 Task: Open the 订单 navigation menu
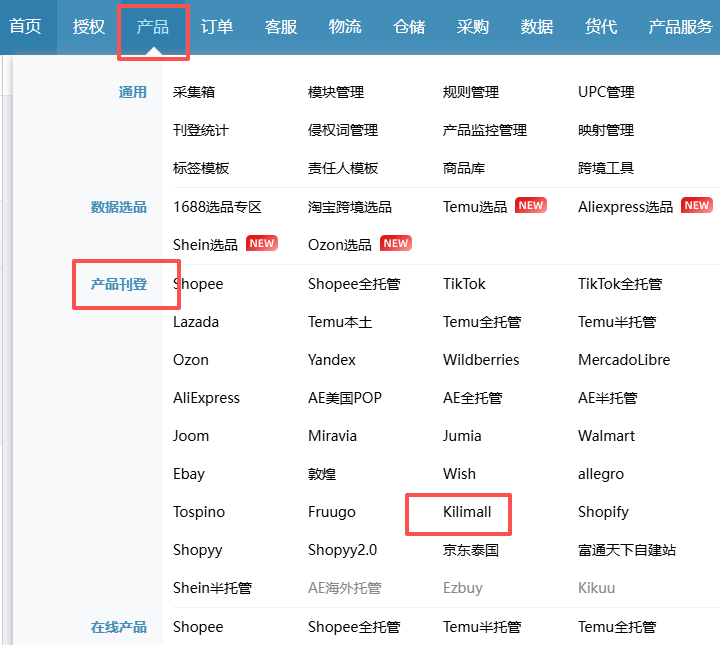(217, 27)
